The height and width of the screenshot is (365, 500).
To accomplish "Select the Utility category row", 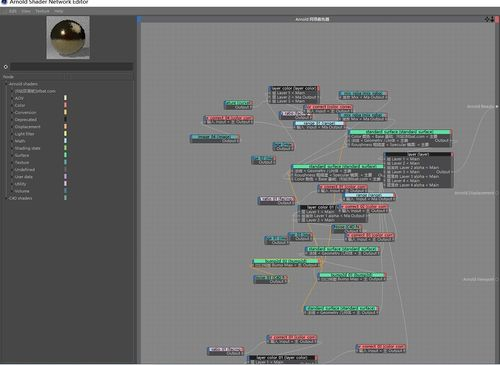I will pyautogui.click(x=20, y=184).
